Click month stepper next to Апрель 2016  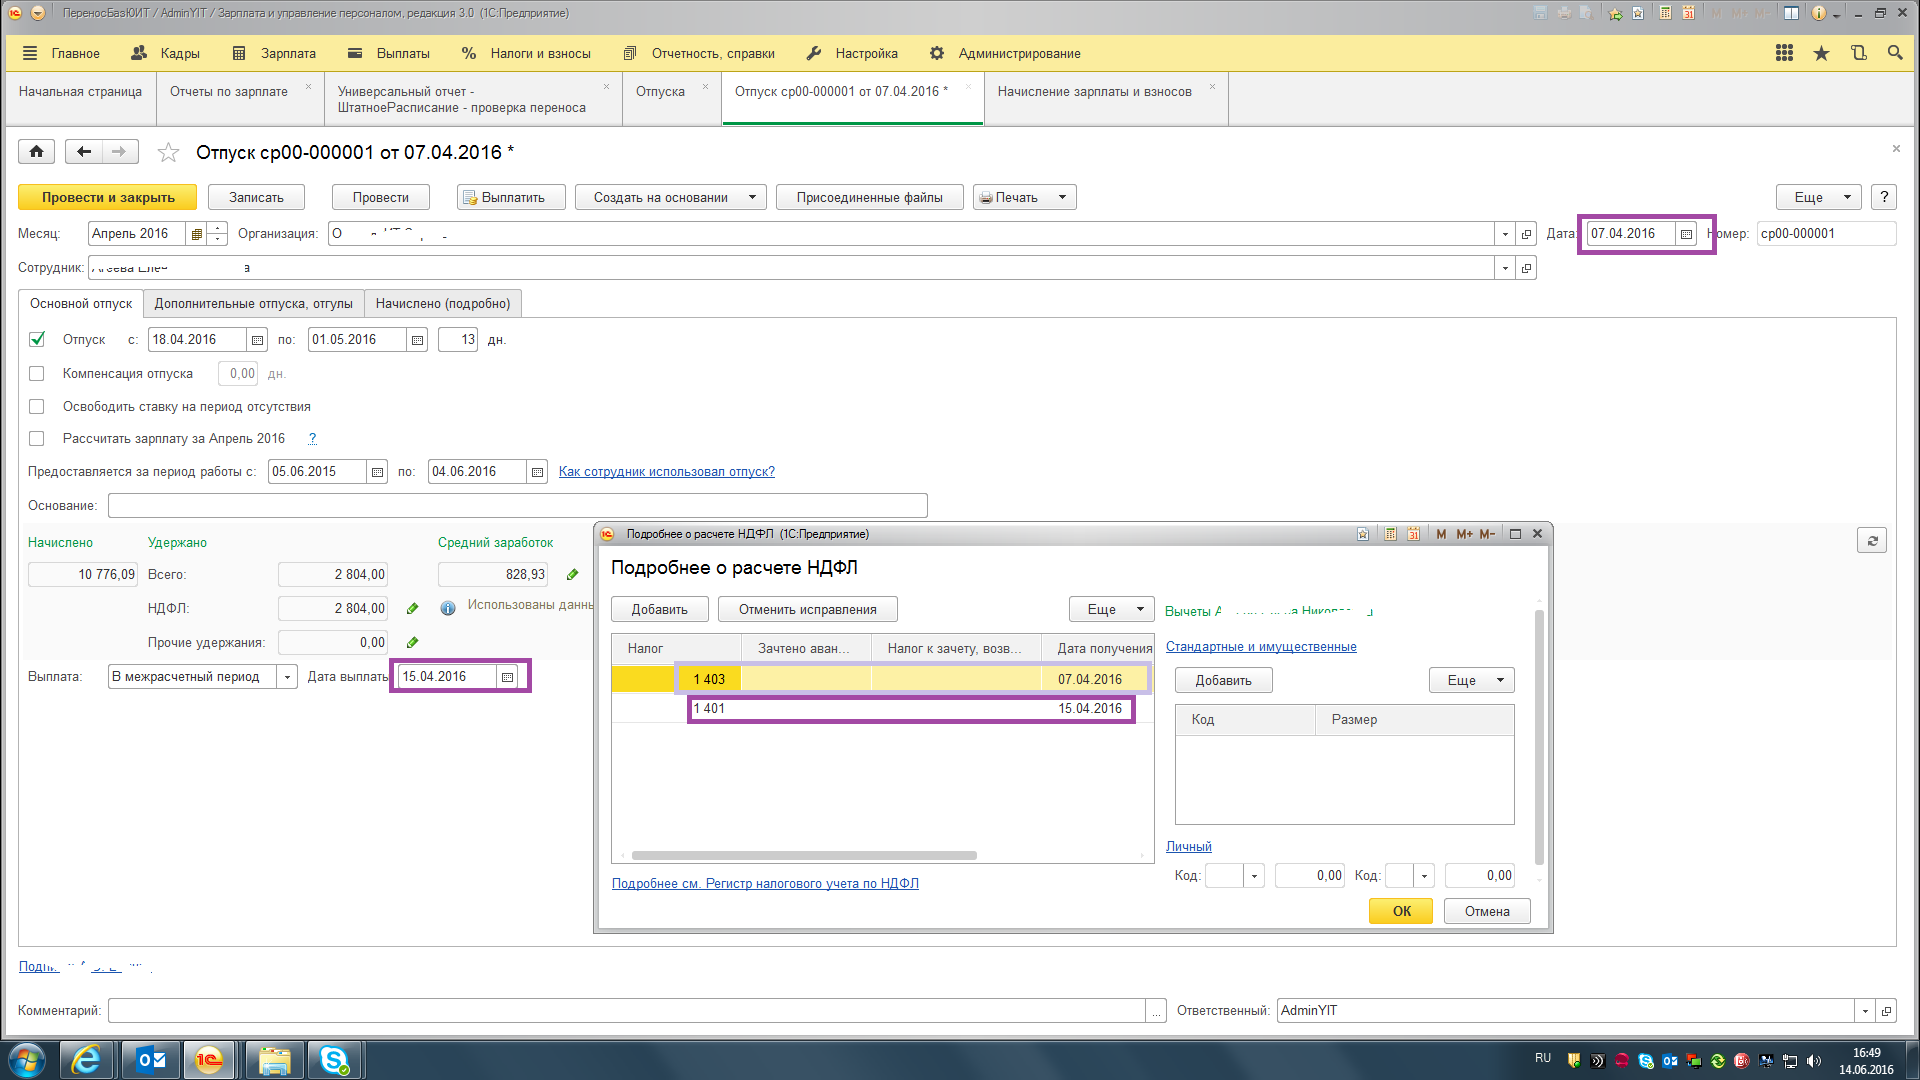coord(217,234)
